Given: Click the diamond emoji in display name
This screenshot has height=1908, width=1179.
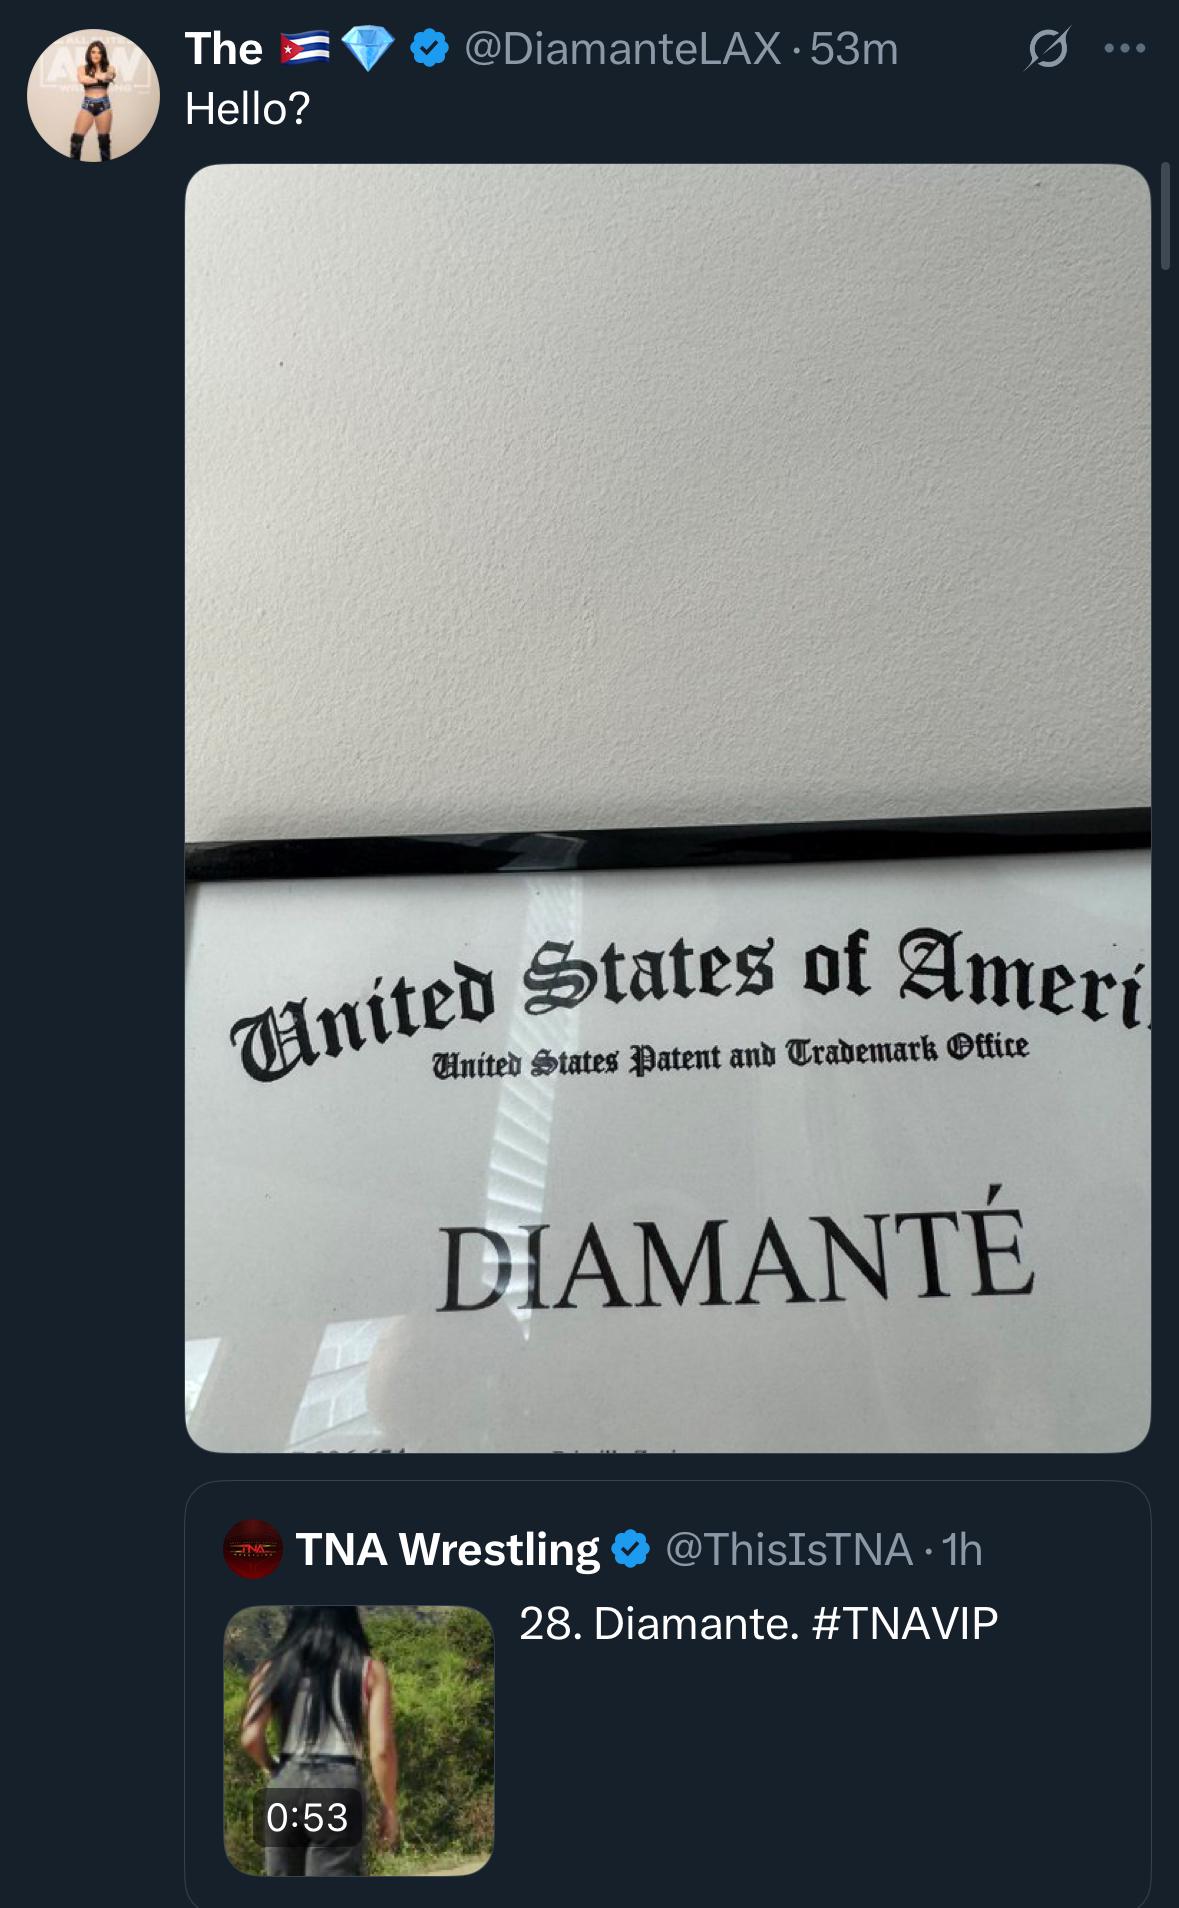Looking at the screenshot, I should coord(367,48).
